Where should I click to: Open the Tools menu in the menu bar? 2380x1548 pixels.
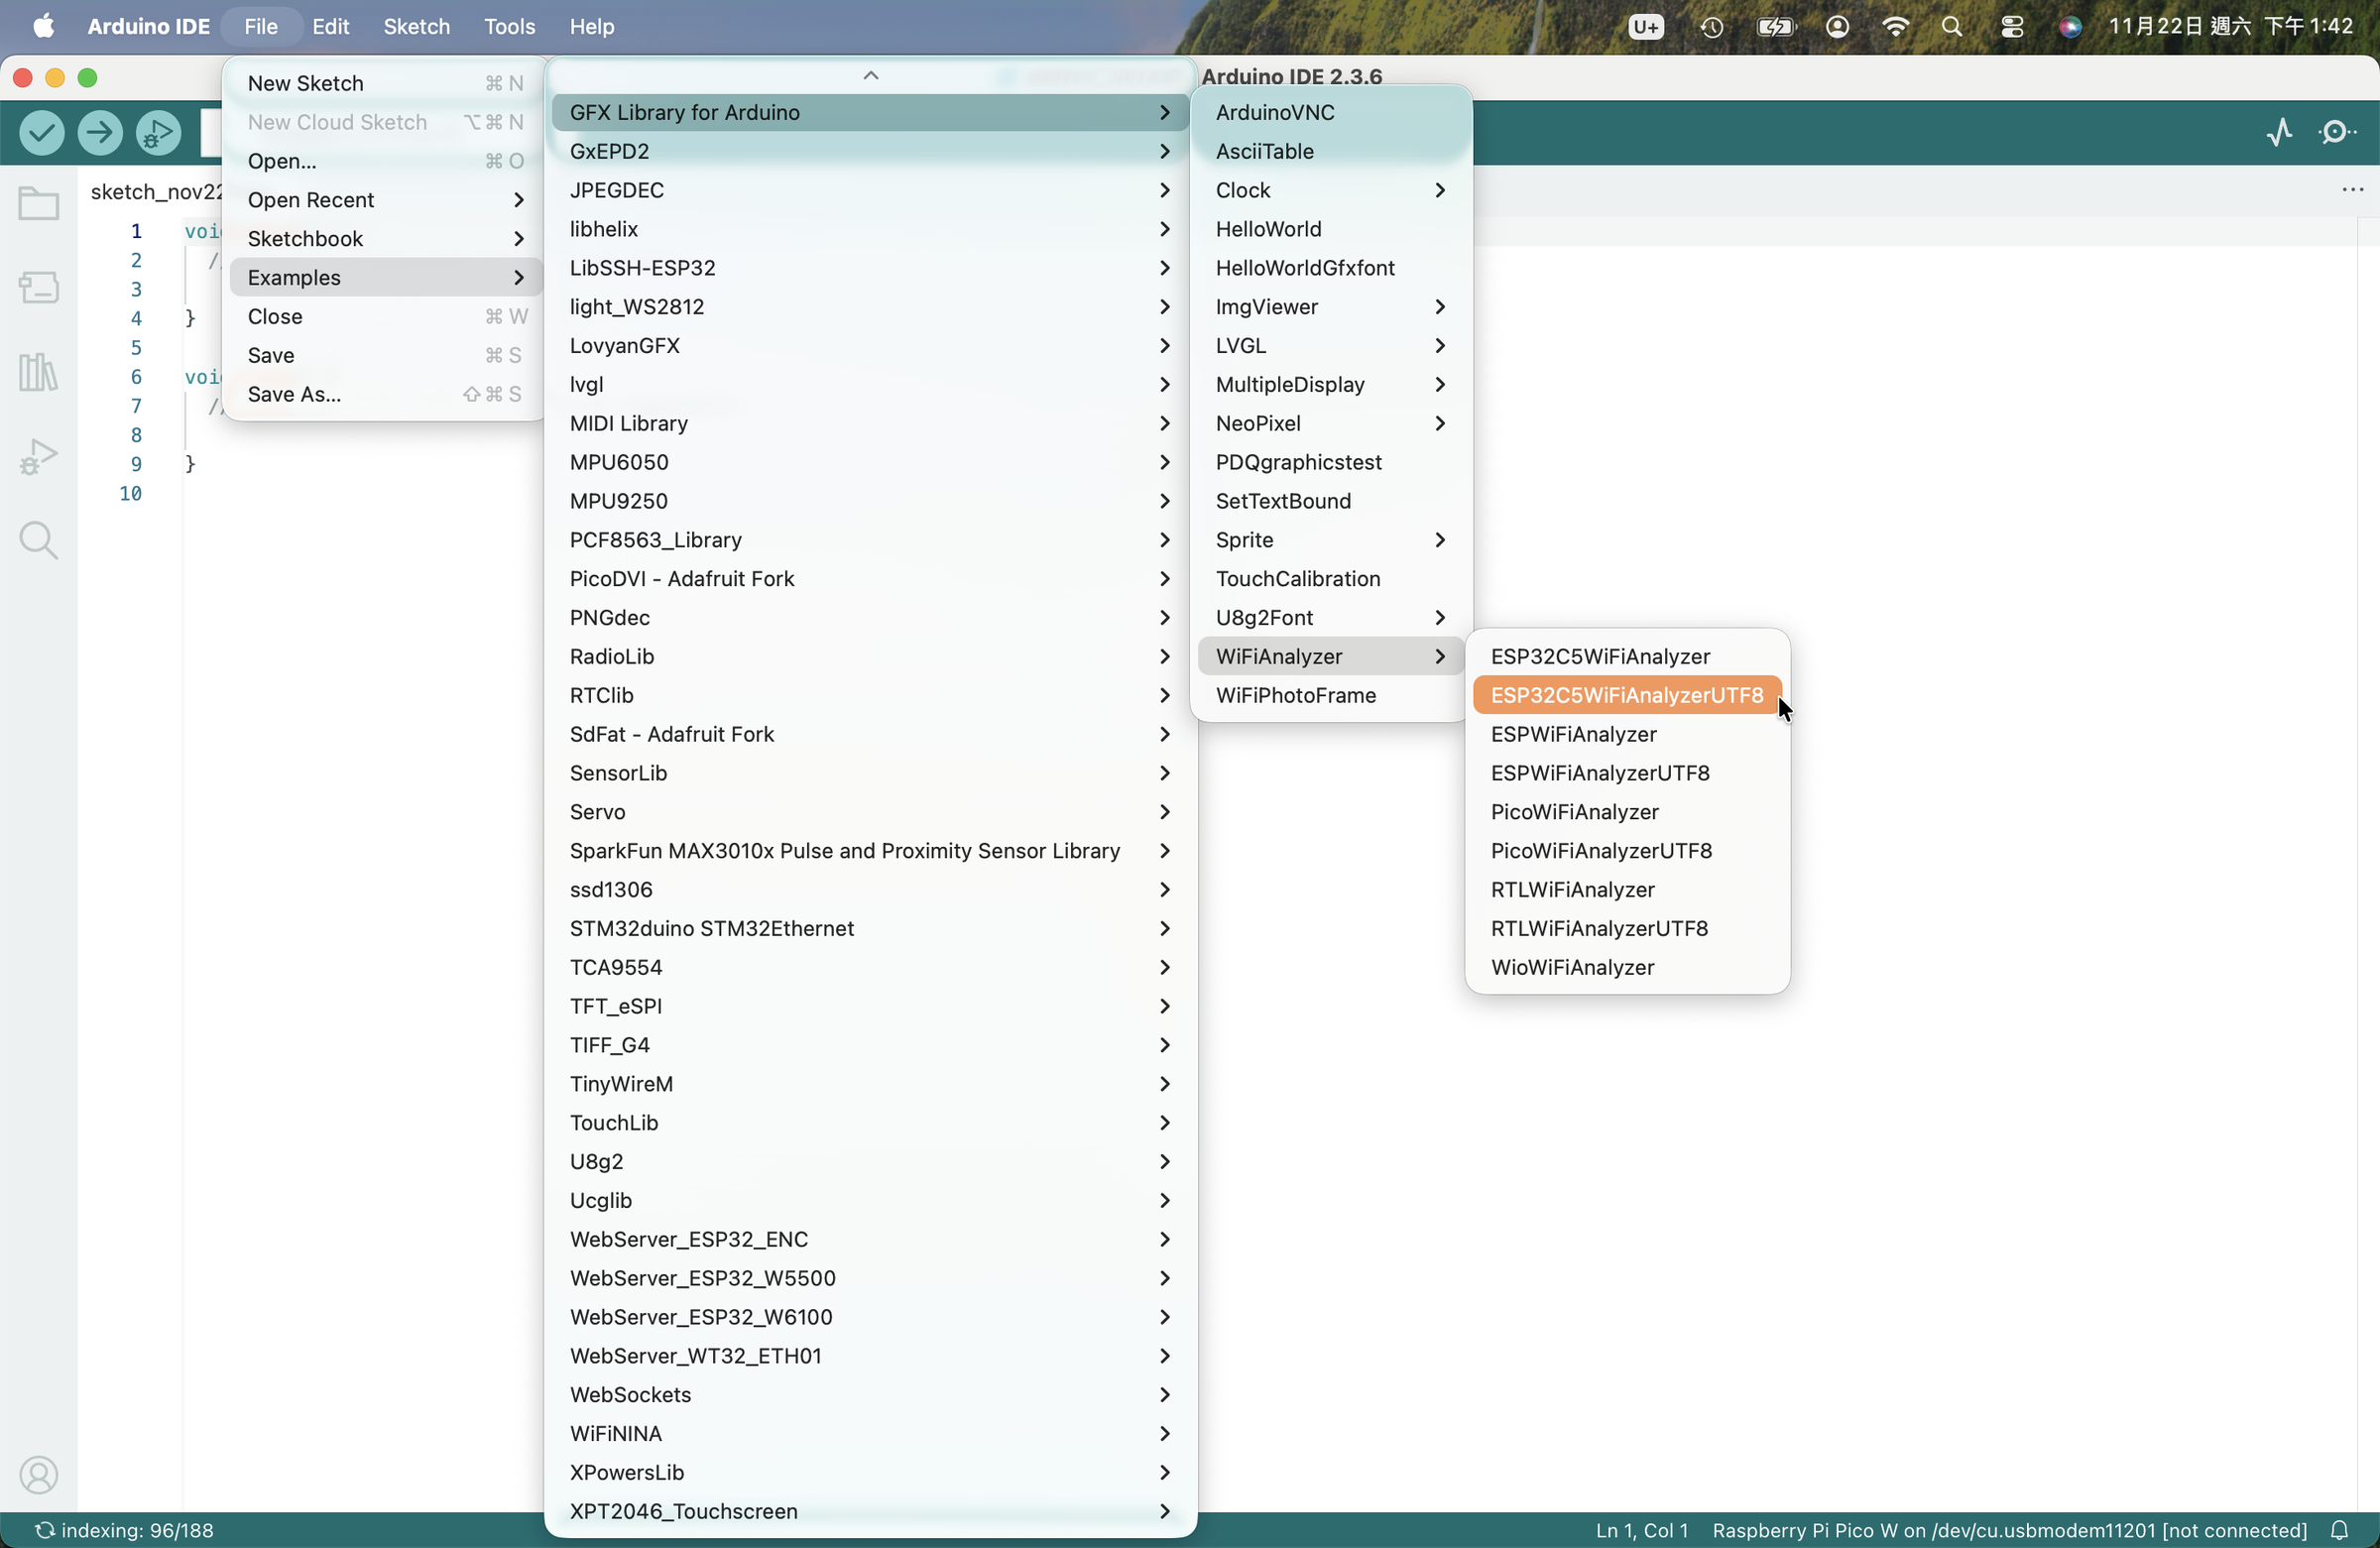point(509,27)
